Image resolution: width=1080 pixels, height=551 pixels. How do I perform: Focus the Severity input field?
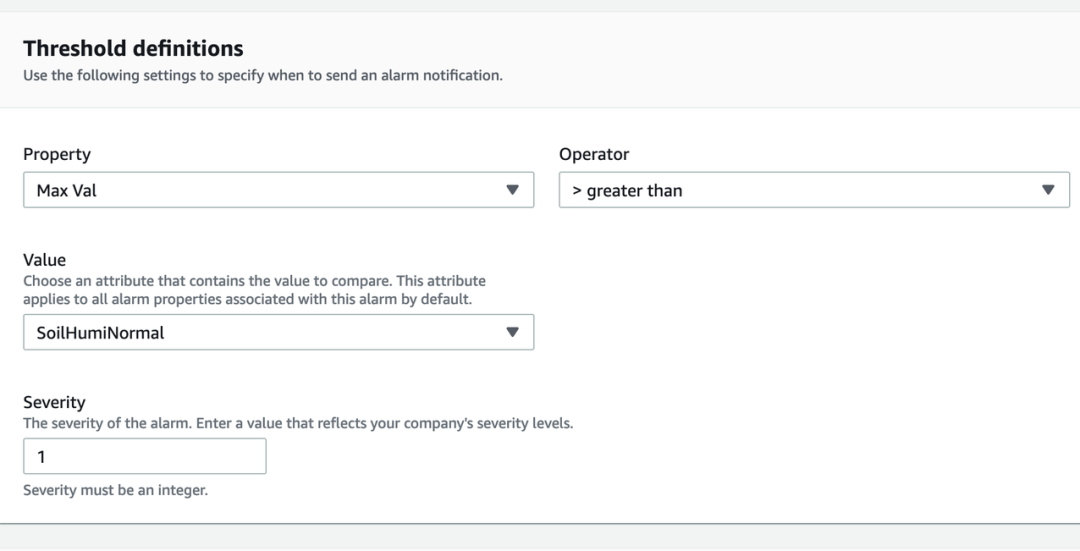[x=145, y=456]
